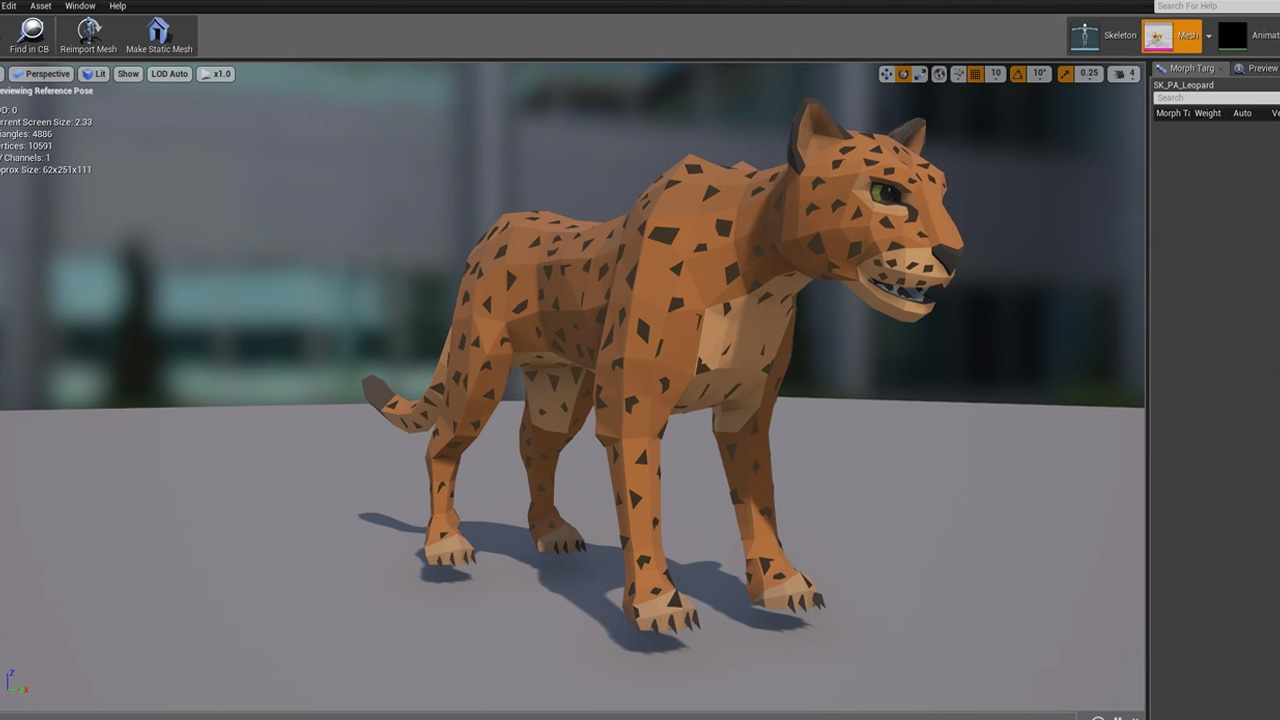Image resolution: width=1280 pixels, height=720 pixels.
Task: Click the world coordinate globe icon
Action: point(939,74)
